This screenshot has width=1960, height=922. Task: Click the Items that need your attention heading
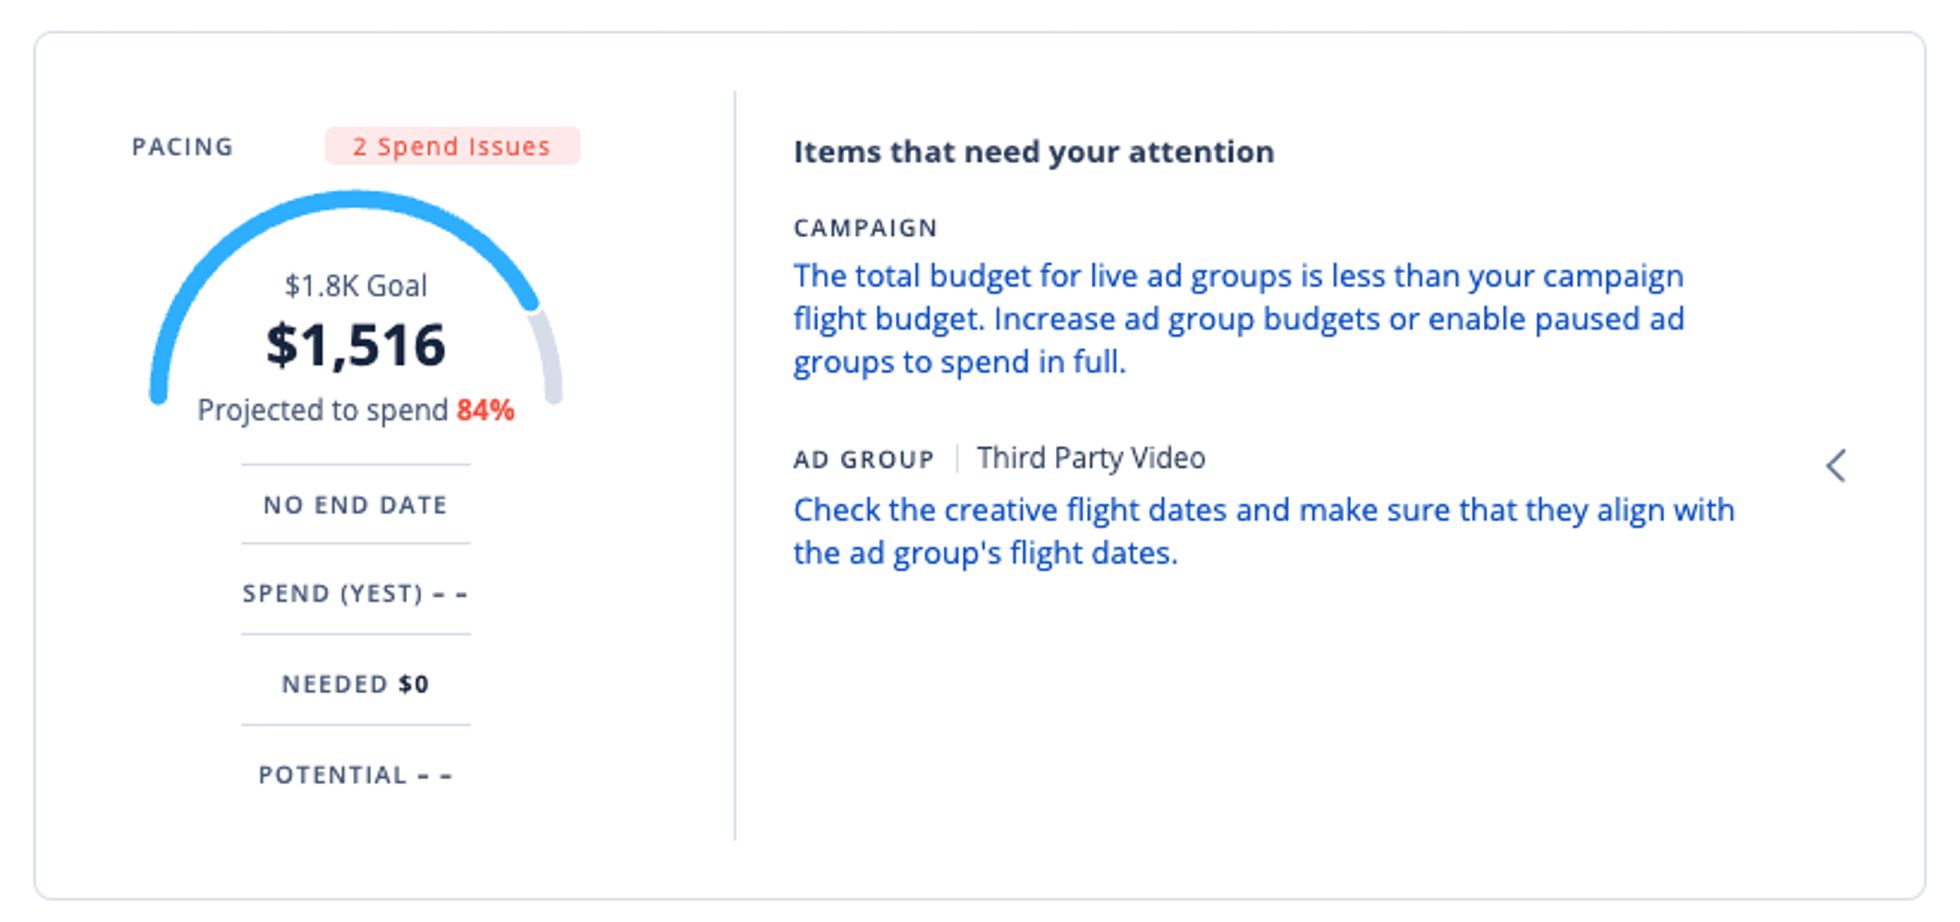point(1033,151)
